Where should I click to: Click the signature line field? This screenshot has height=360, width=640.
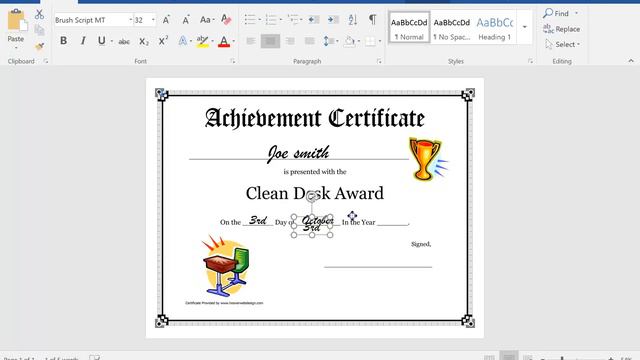click(378, 267)
